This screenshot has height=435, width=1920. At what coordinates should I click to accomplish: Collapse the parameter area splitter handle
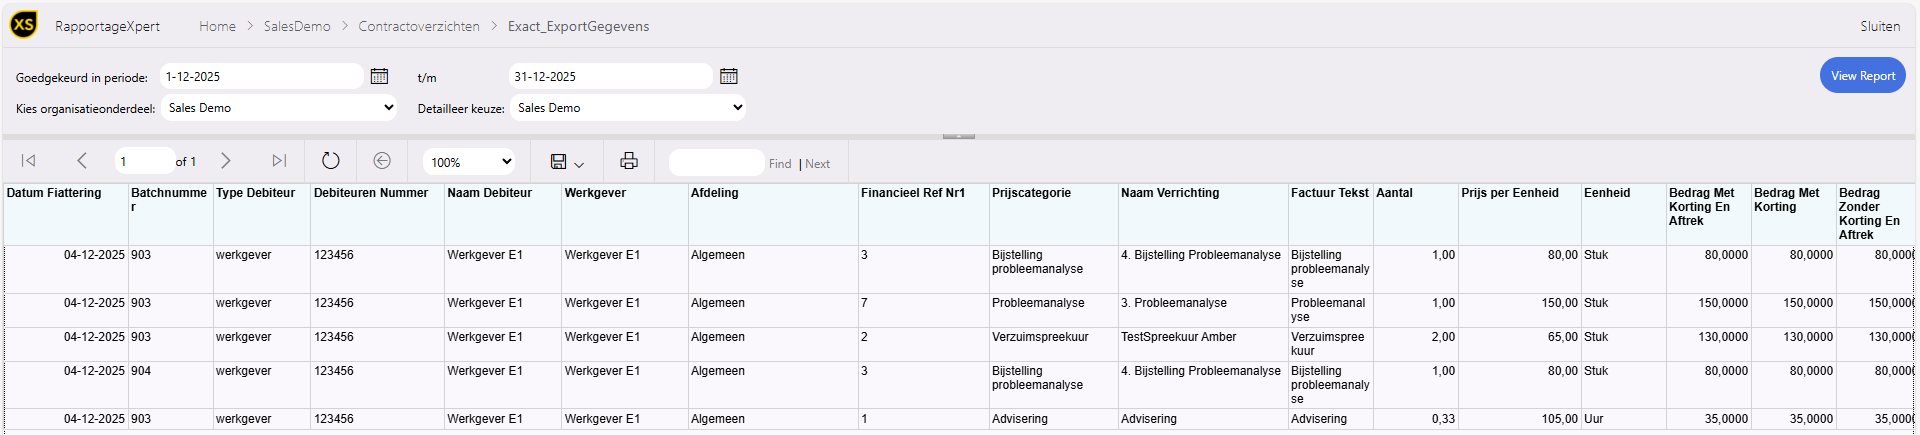coord(958,136)
